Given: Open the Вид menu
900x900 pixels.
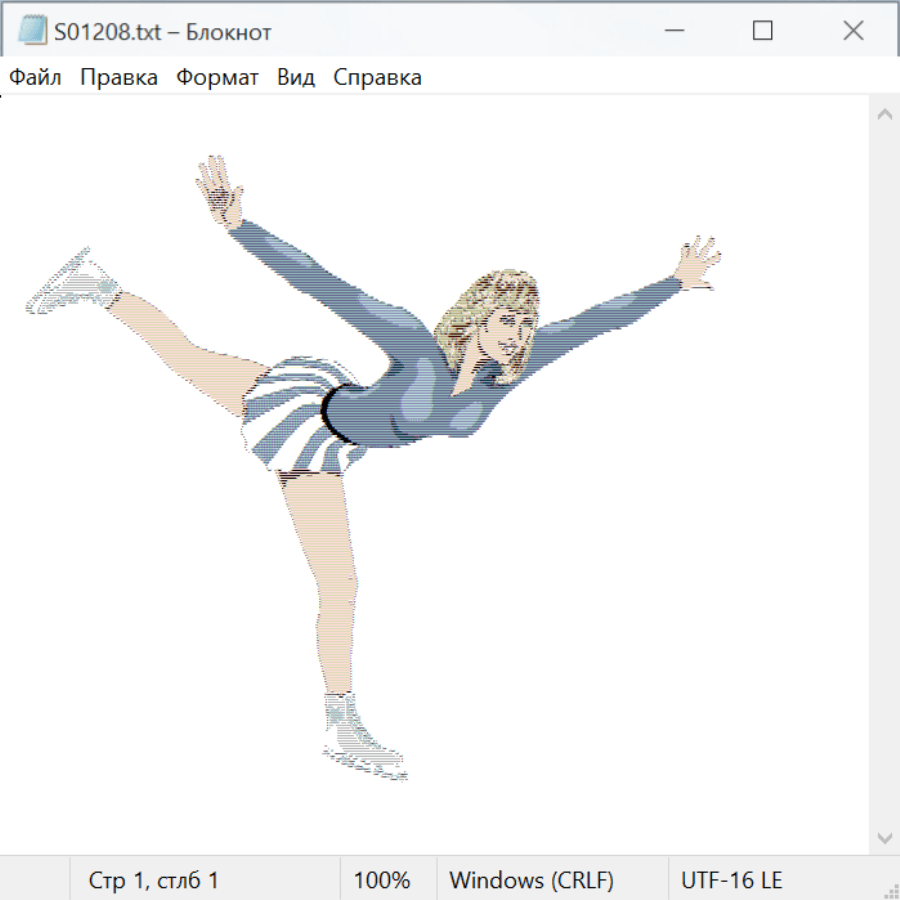Looking at the screenshot, I should [296, 78].
